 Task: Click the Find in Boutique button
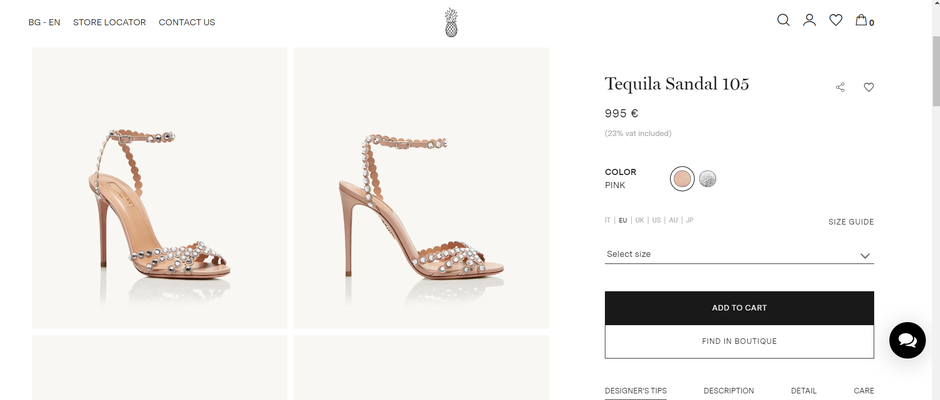tap(739, 341)
